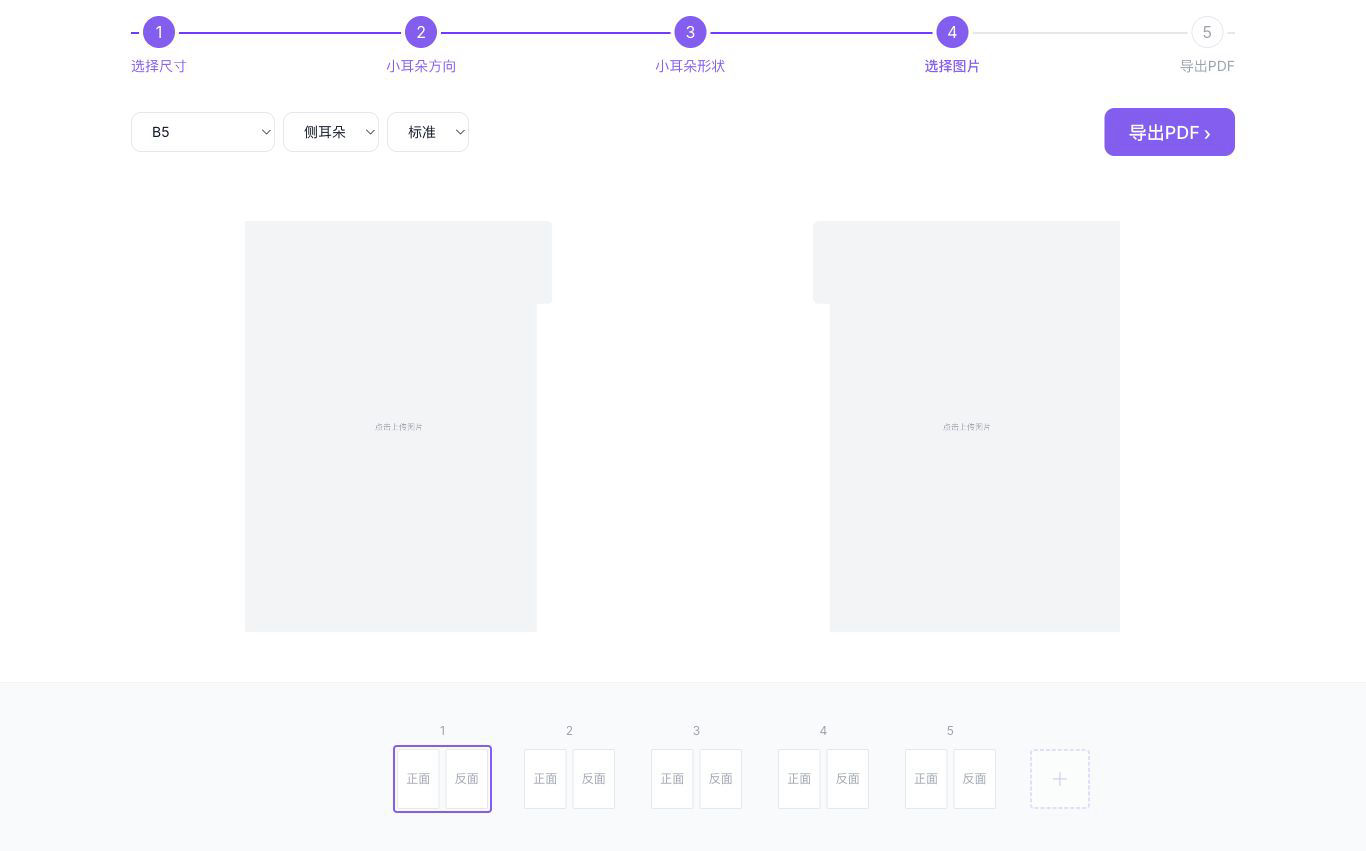Add a new sheet with plus box
Viewport: 1366px width, 851px height.
[1060, 779]
